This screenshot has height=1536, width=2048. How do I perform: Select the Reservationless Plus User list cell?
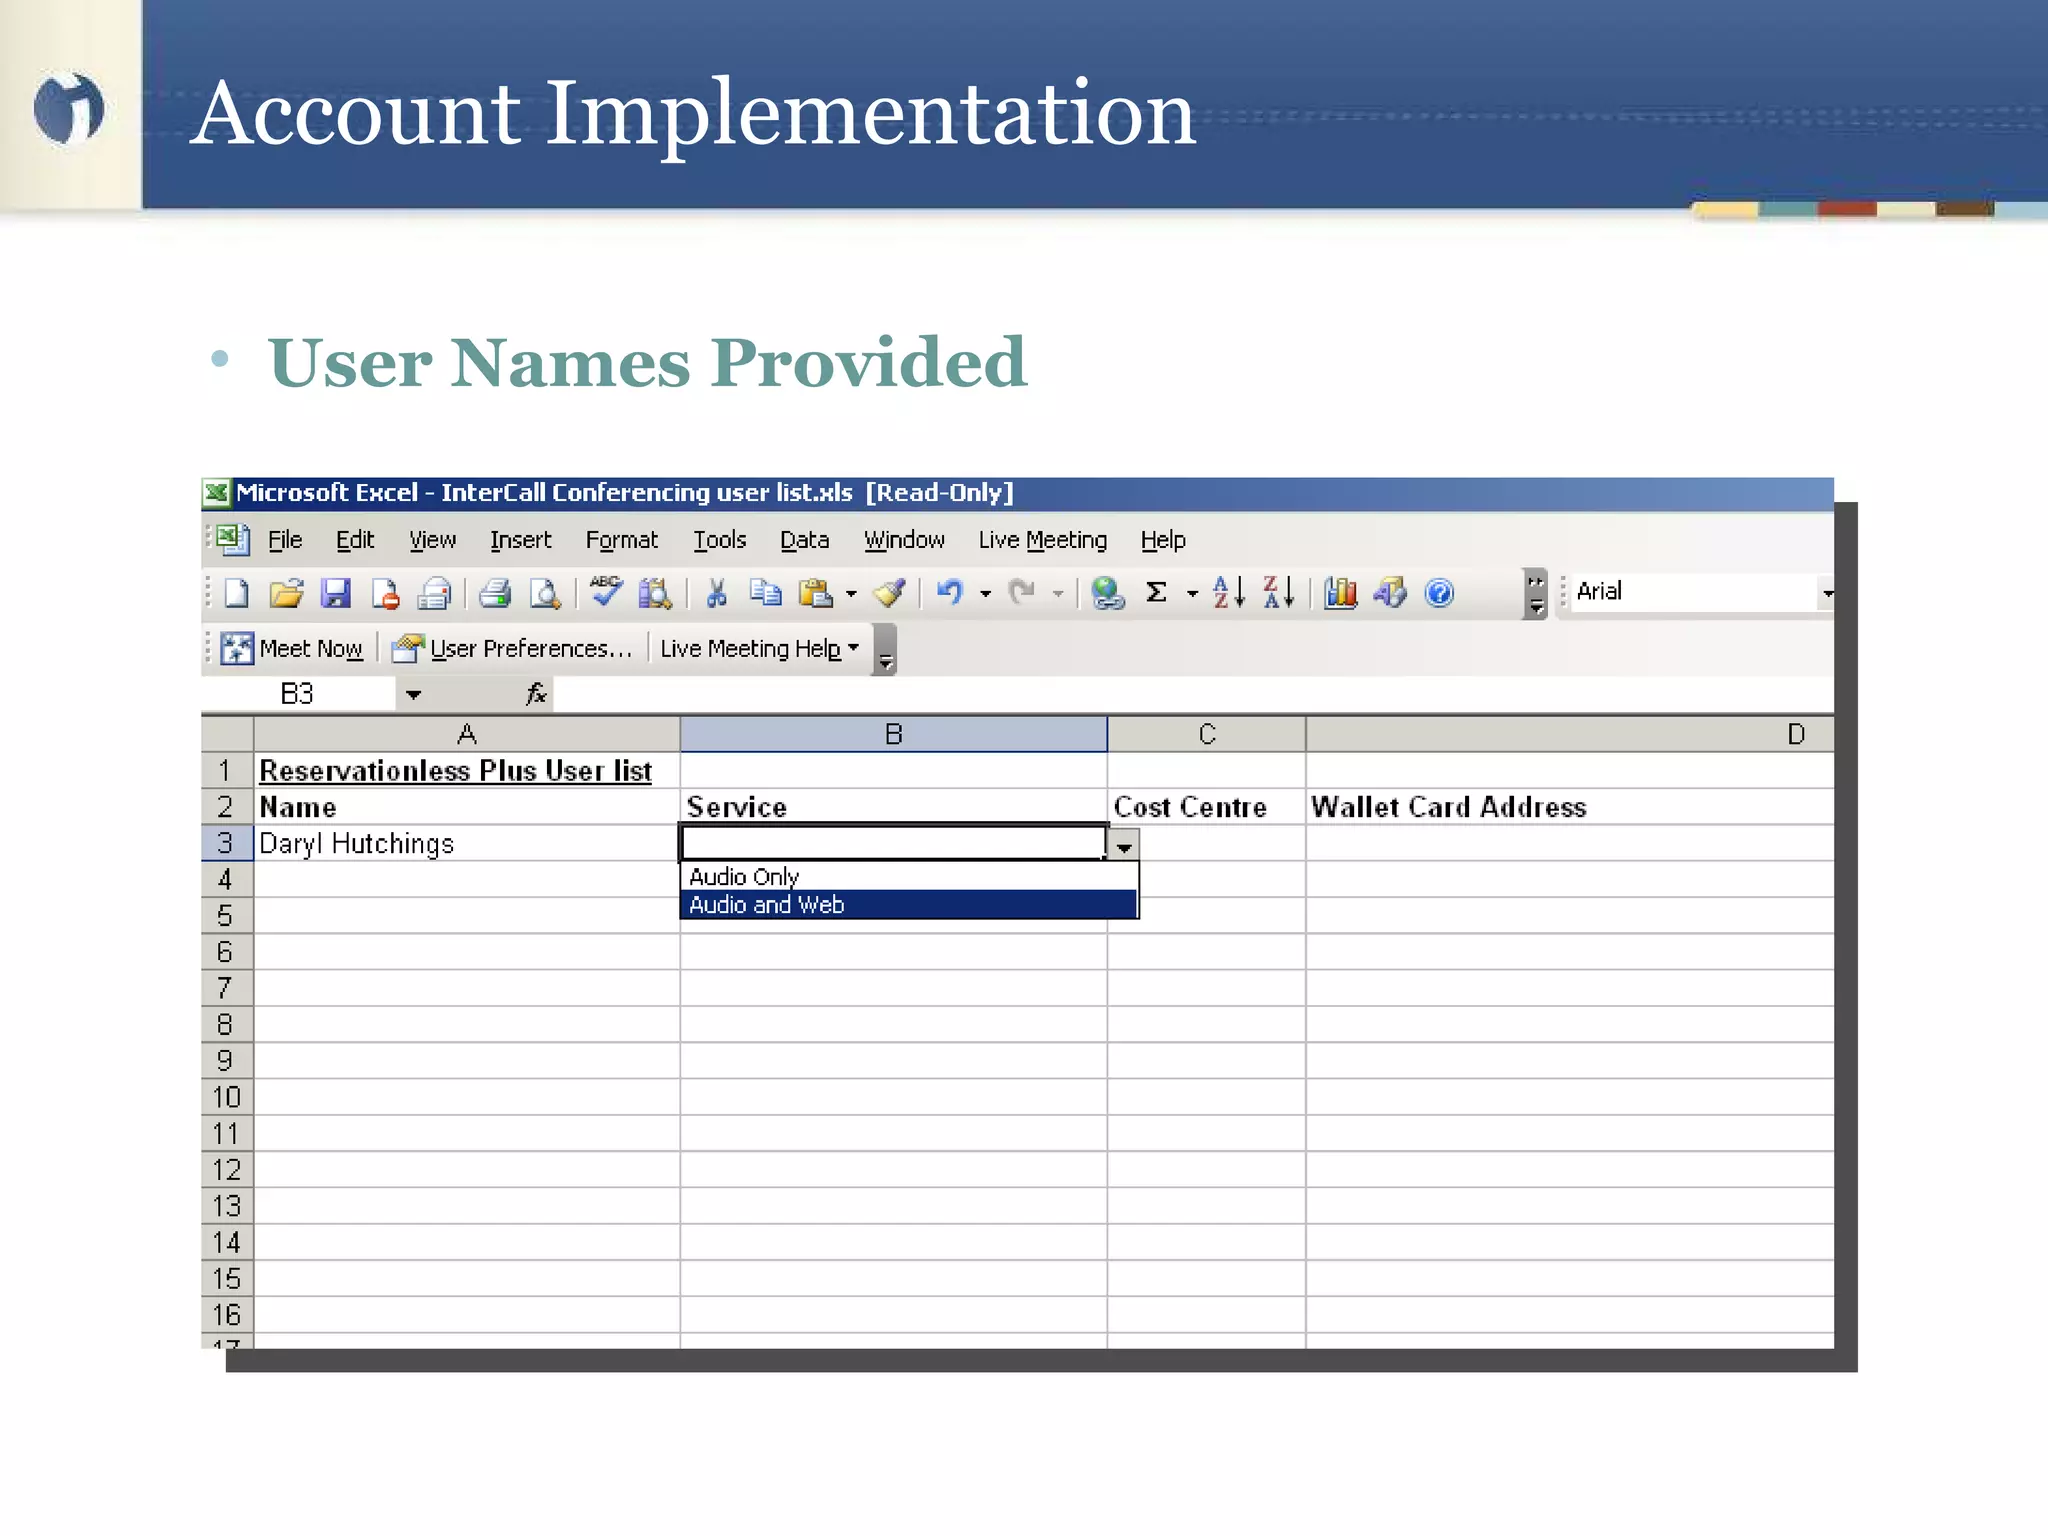467,770
